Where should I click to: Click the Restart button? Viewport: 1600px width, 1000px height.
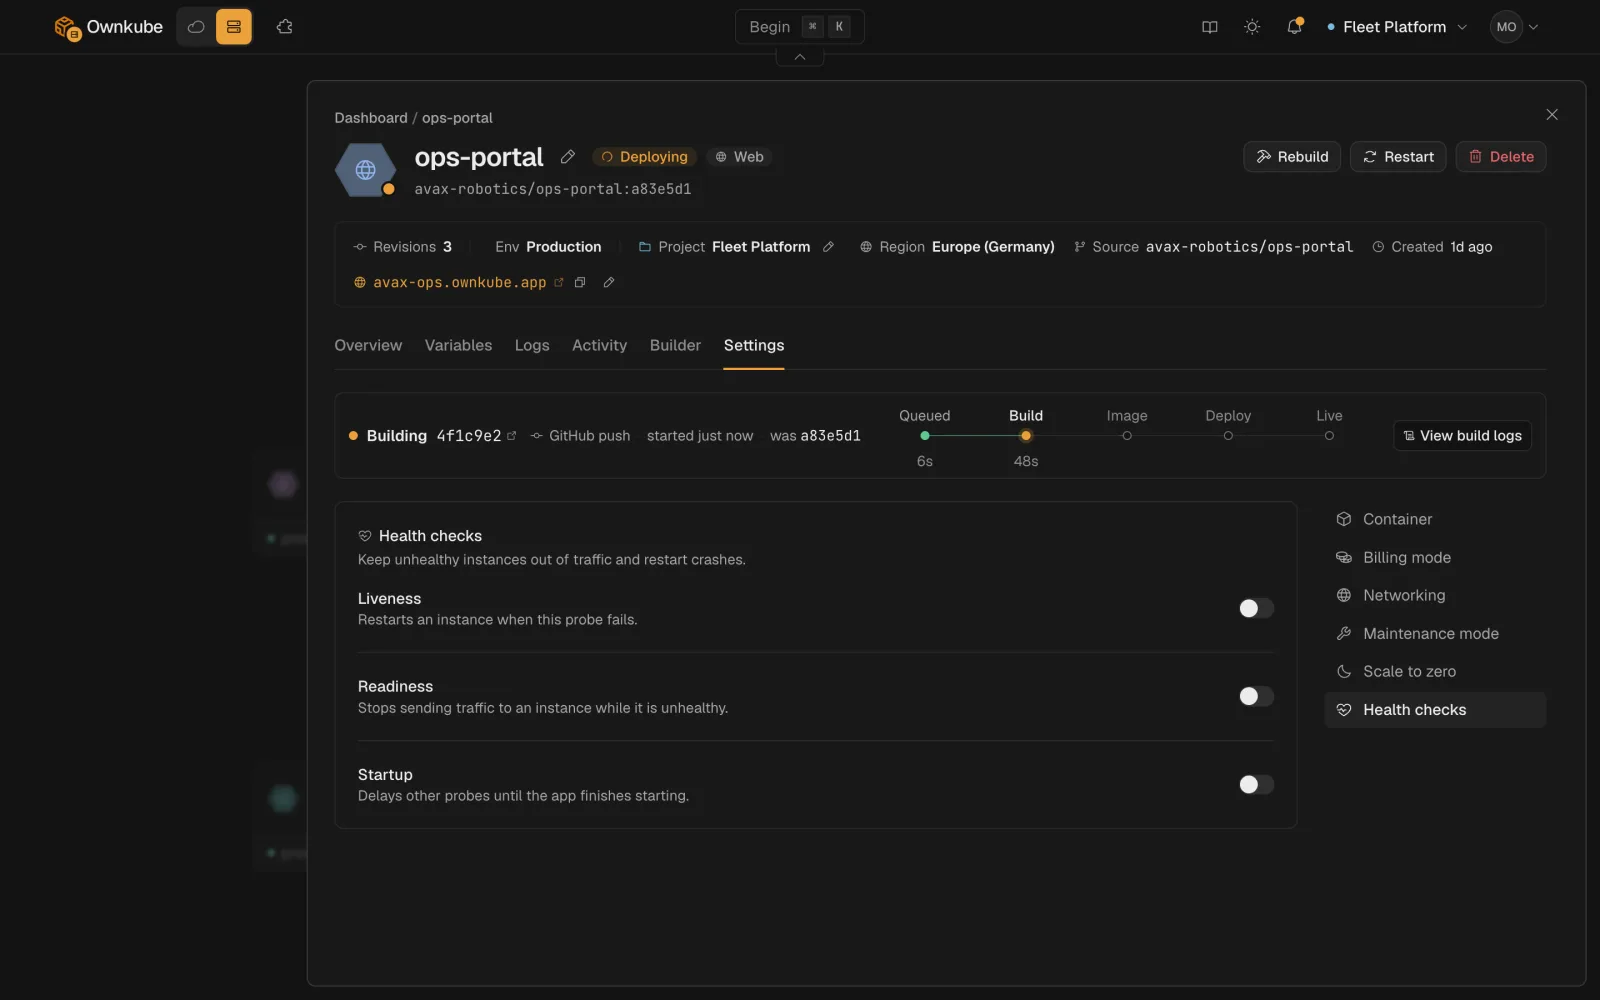[x=1398, y=157]
